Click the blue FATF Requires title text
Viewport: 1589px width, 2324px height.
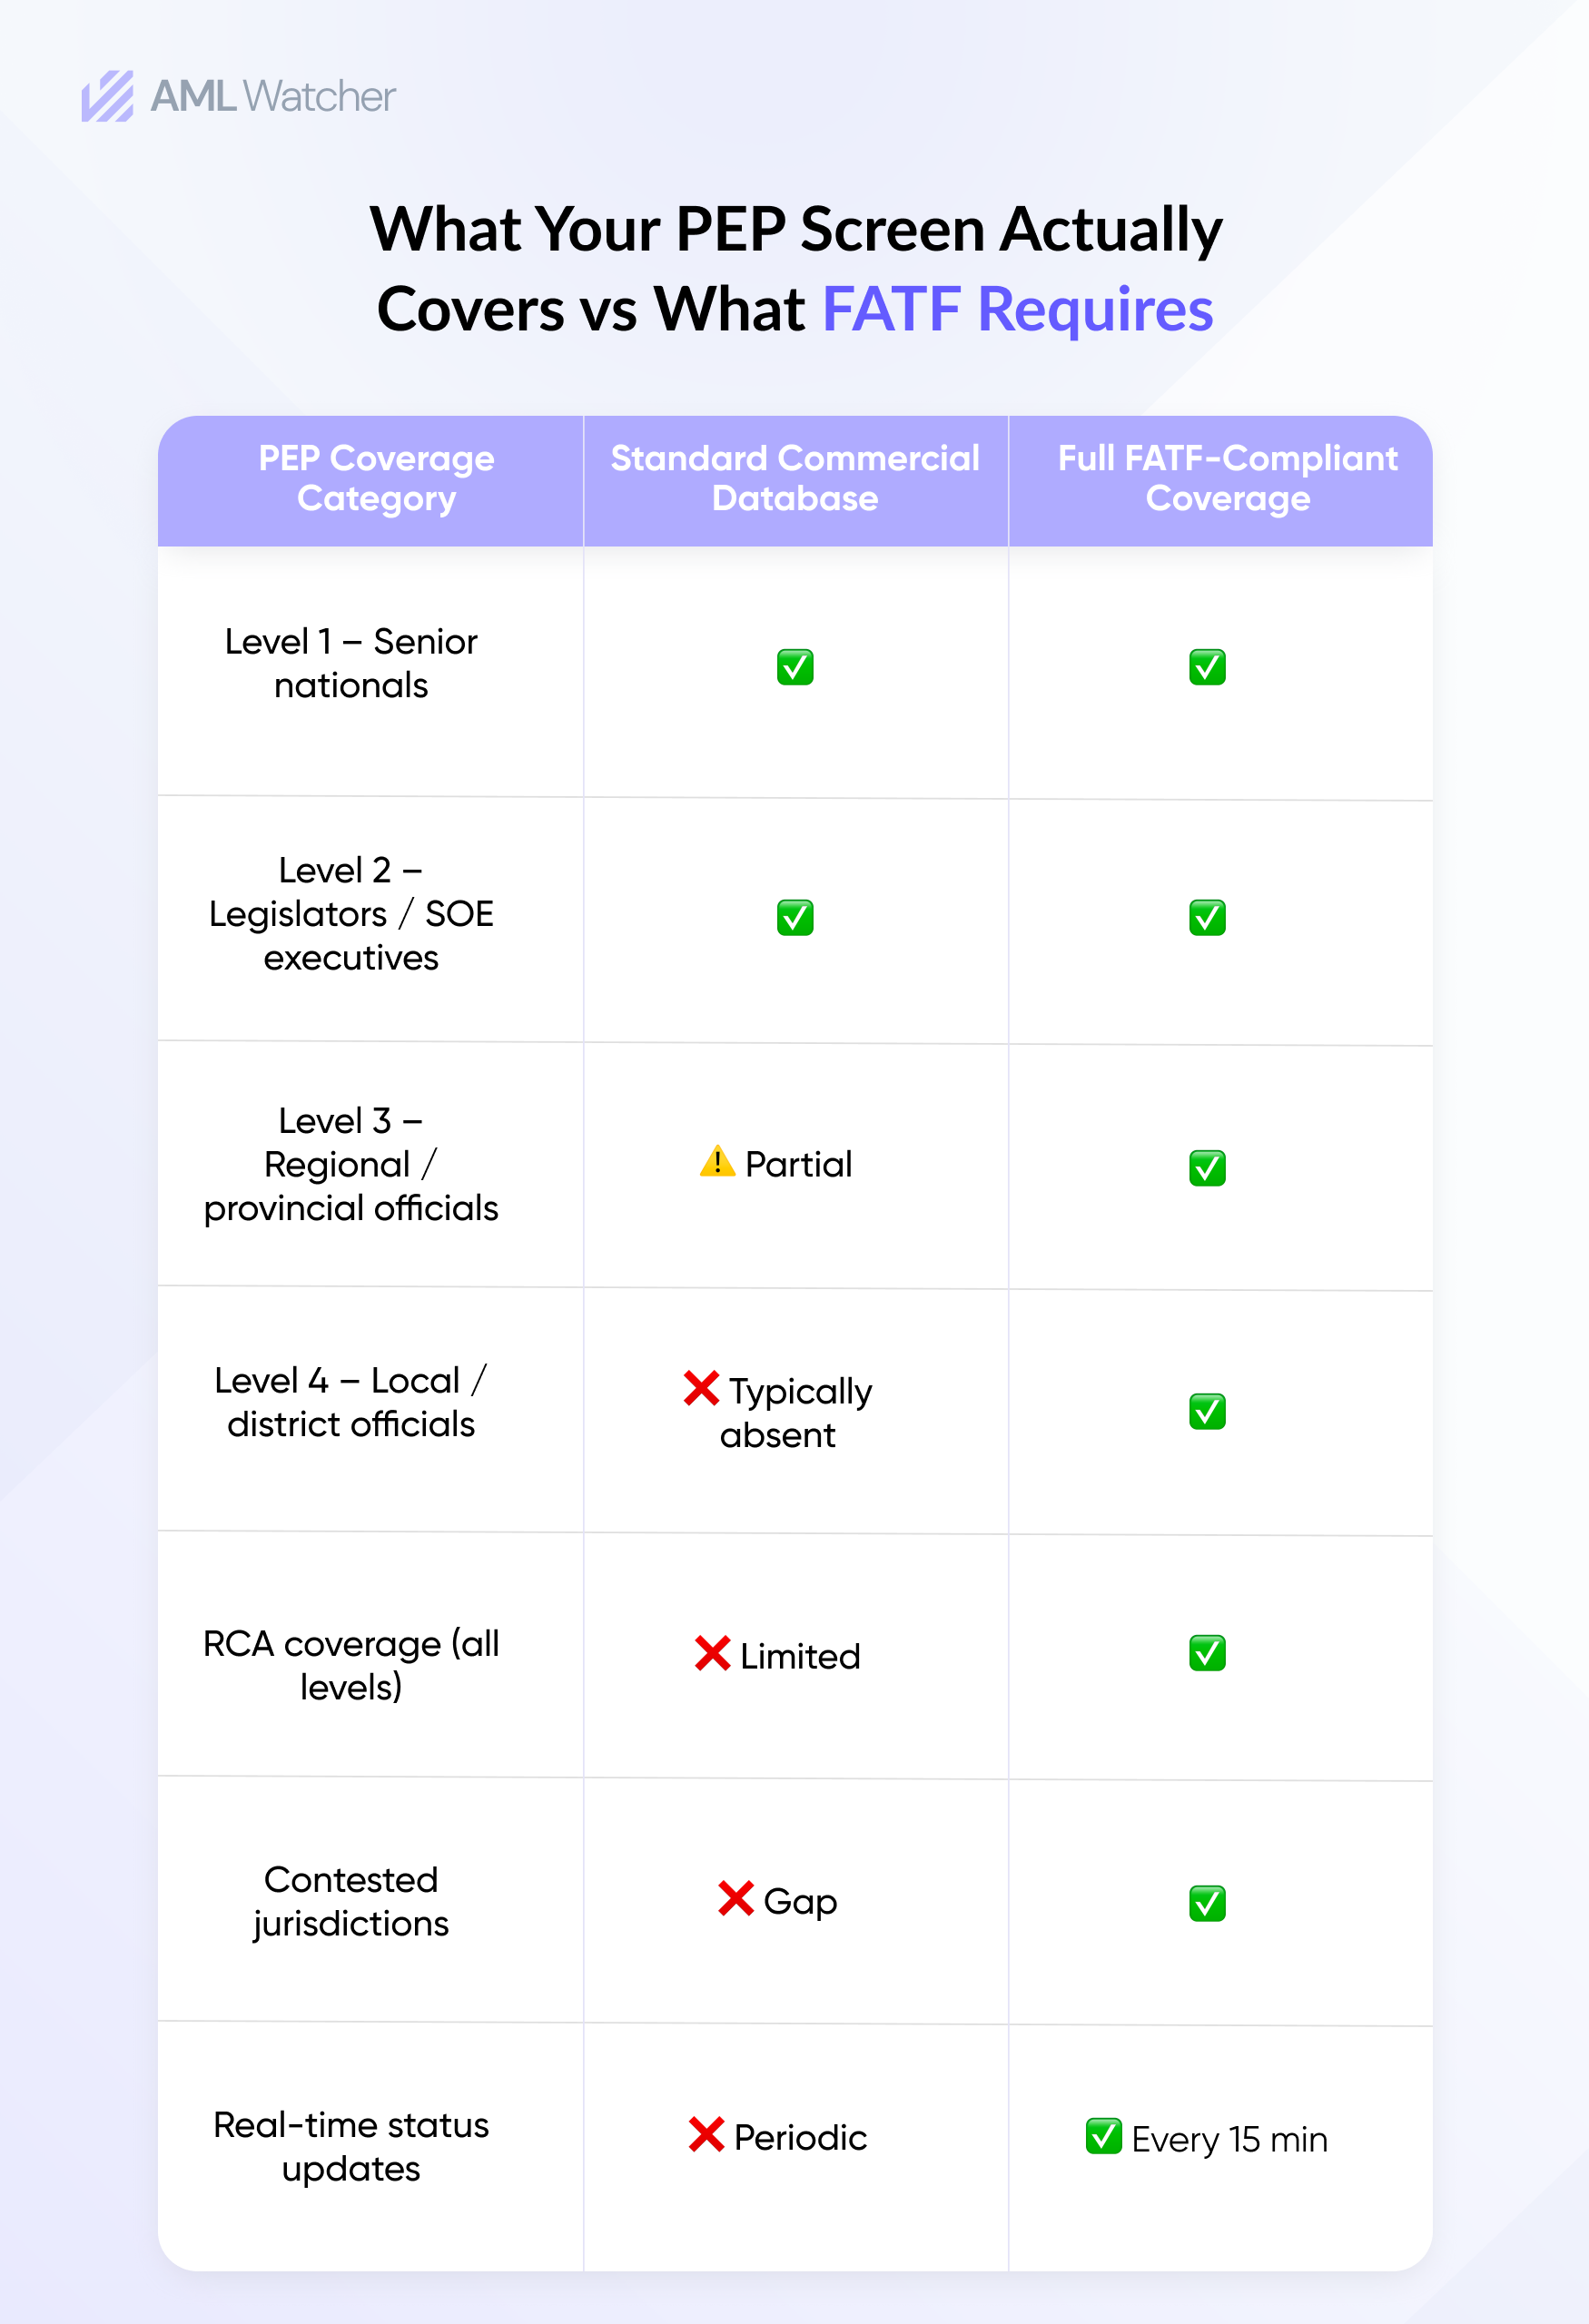[1017, 309]
